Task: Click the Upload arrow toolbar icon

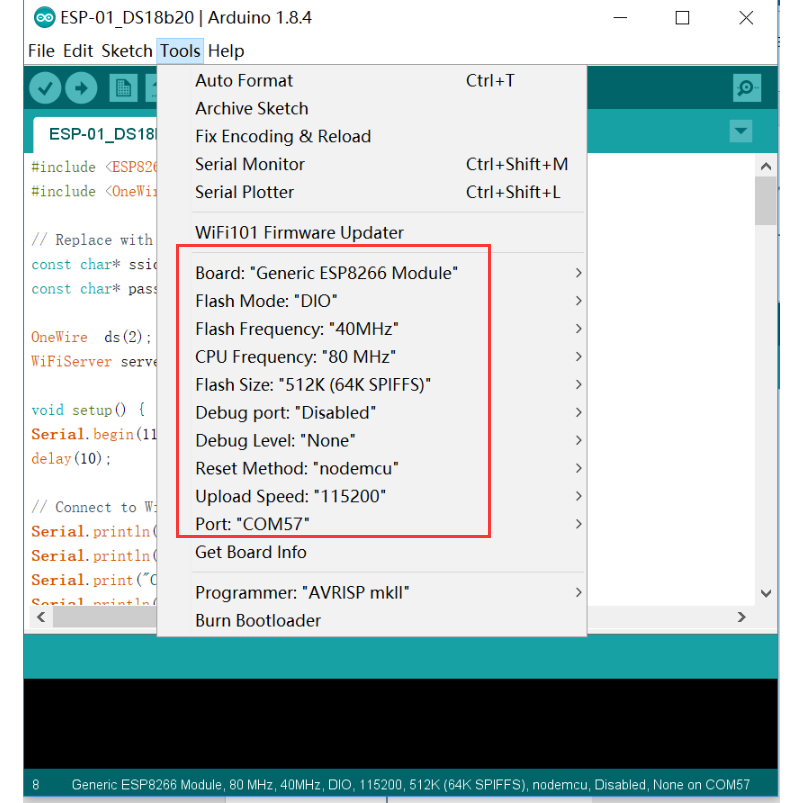Action: point(82,88)
